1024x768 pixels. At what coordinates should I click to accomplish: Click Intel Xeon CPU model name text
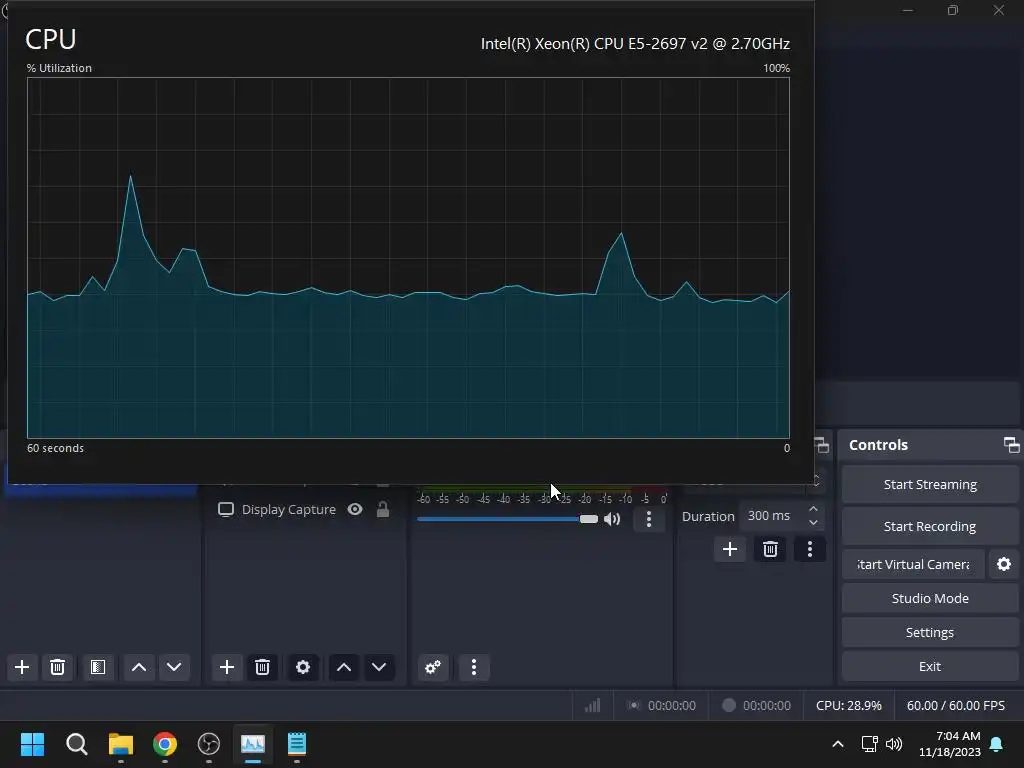635,44
